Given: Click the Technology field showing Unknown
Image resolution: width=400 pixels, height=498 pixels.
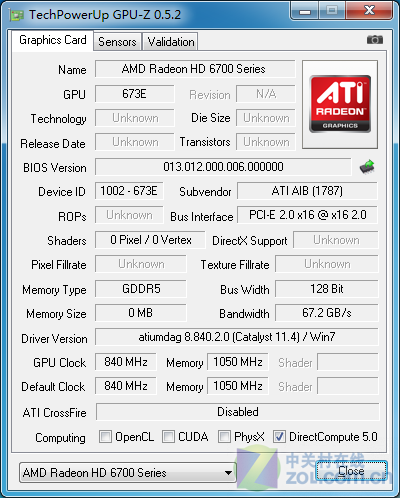Looking at the screenshot, I should pos(135,118).
